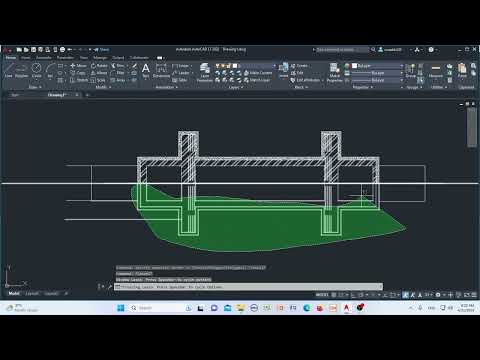The width and height of the screenshot is (480, 360).
Task: Click the search command box in title bar
Action: 341,50
